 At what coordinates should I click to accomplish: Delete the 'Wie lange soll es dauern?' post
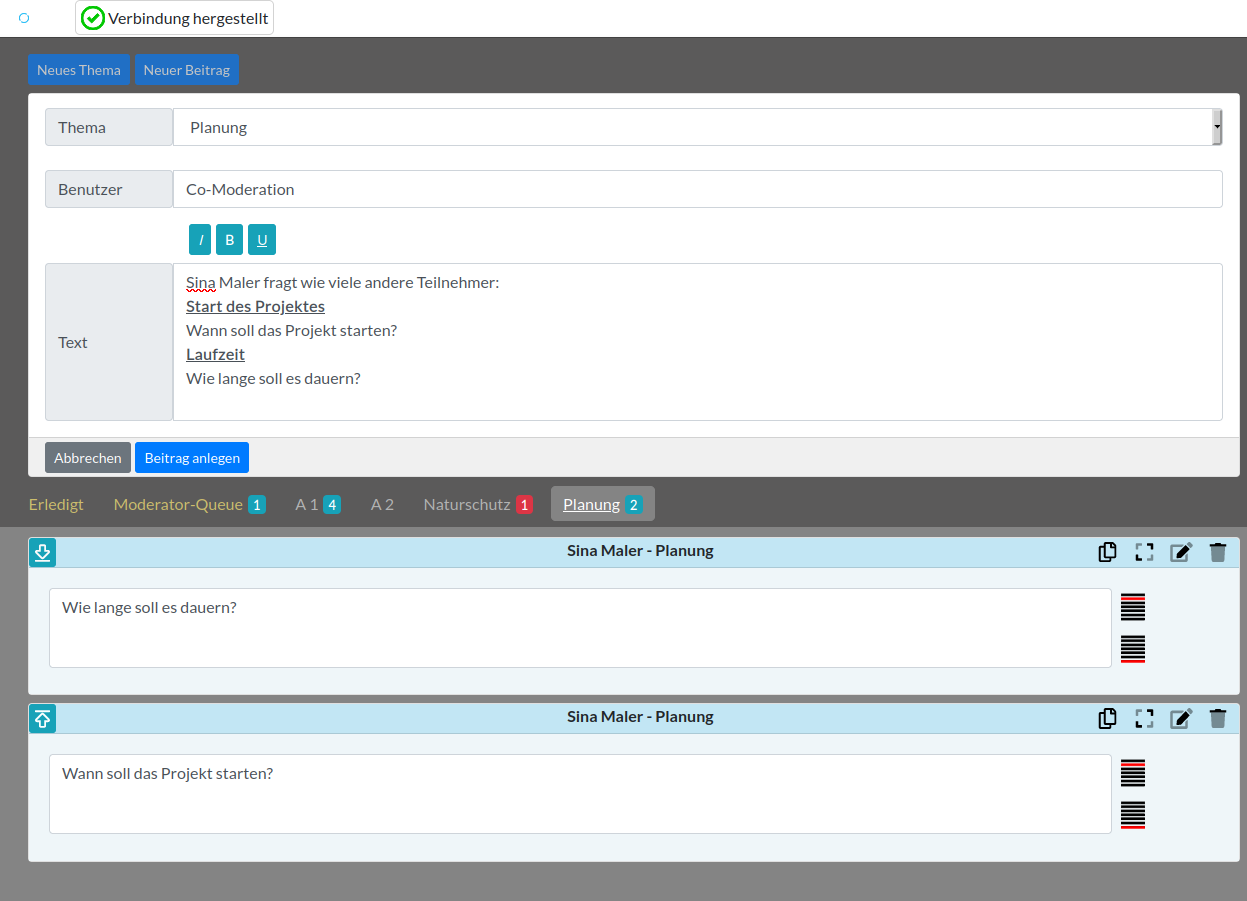point(1217,552)
